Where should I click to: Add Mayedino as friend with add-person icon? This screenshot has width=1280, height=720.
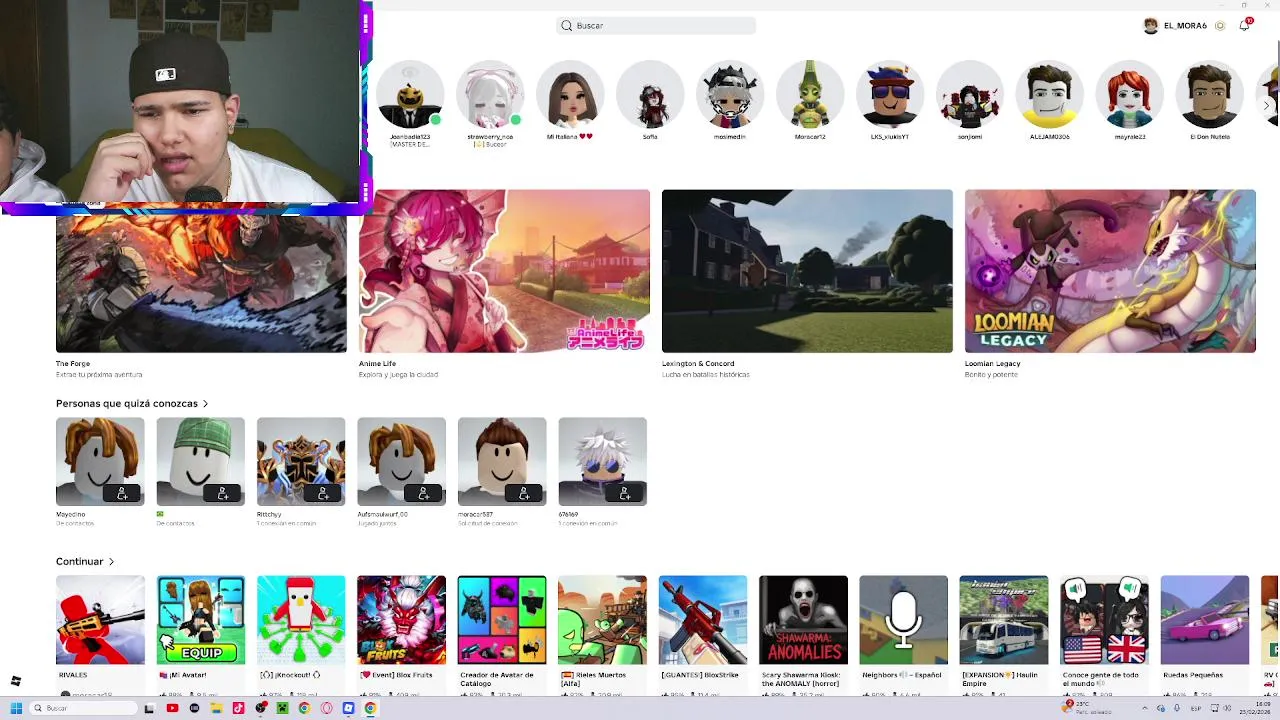[123, 493]
